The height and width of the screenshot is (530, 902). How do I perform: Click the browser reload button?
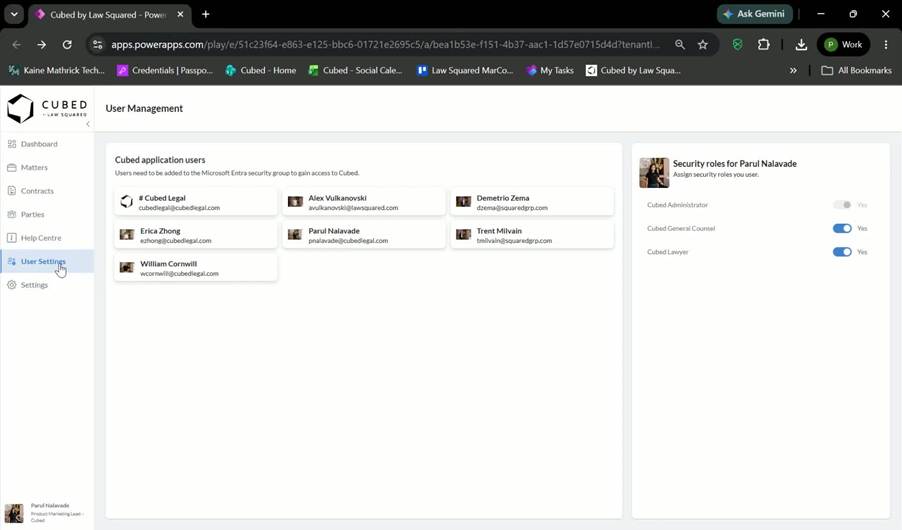coord(67,44)
